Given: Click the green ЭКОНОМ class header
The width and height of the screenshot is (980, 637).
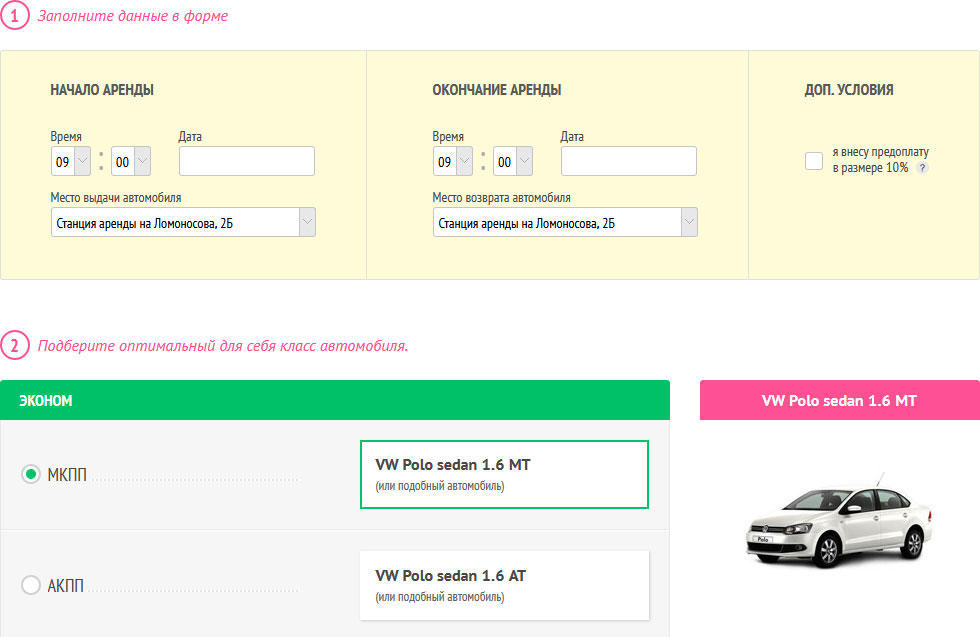Looking at the screenshot, I should [335, 400].
